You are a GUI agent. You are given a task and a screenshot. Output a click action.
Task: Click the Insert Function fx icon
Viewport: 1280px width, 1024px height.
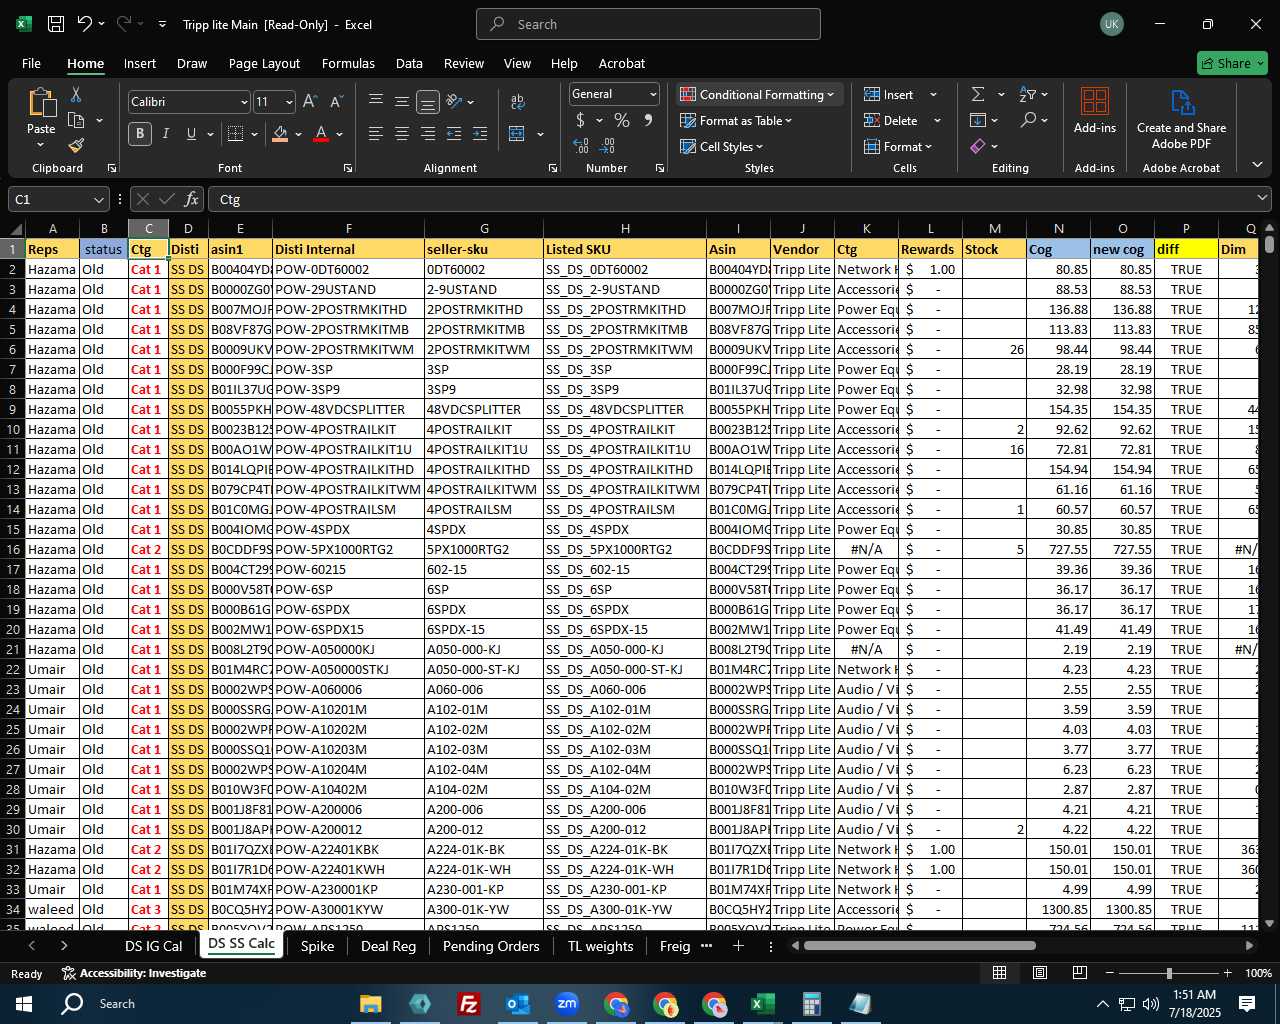coord(192,199)
